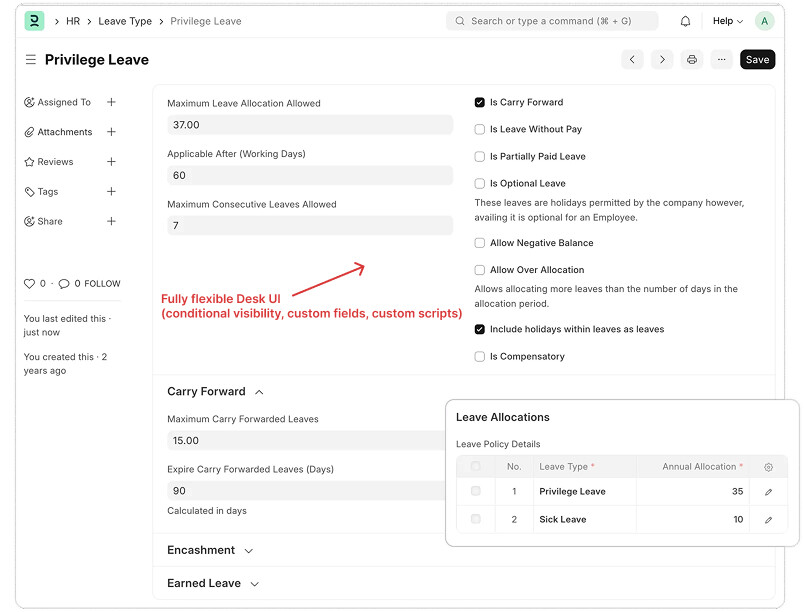Viewport: 804px width, 612px height.
Task: Enable Allow Negative Balance checkbox
Action: pyautogui.click(x=480, y=243)
